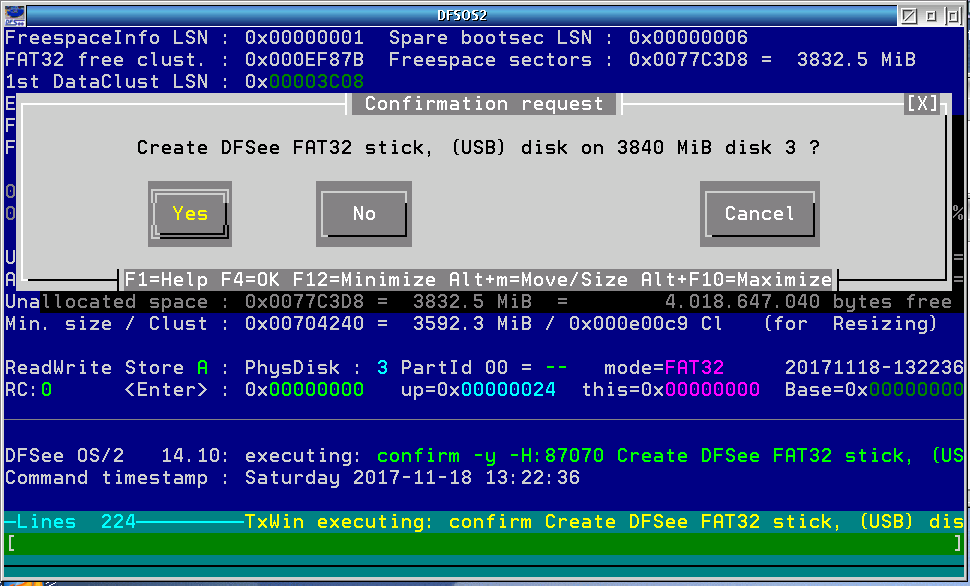Click the green command entry field

(484, 543)
